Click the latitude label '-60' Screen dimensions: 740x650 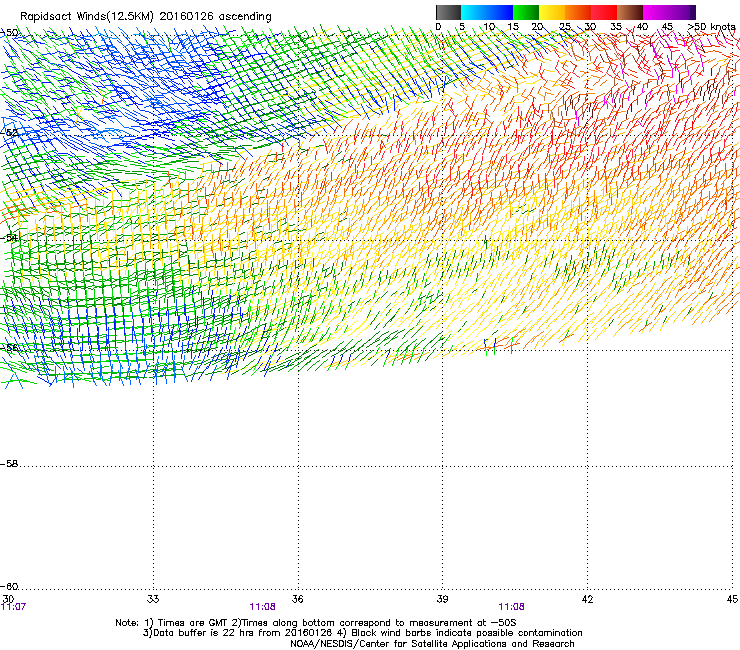[9, 587]
